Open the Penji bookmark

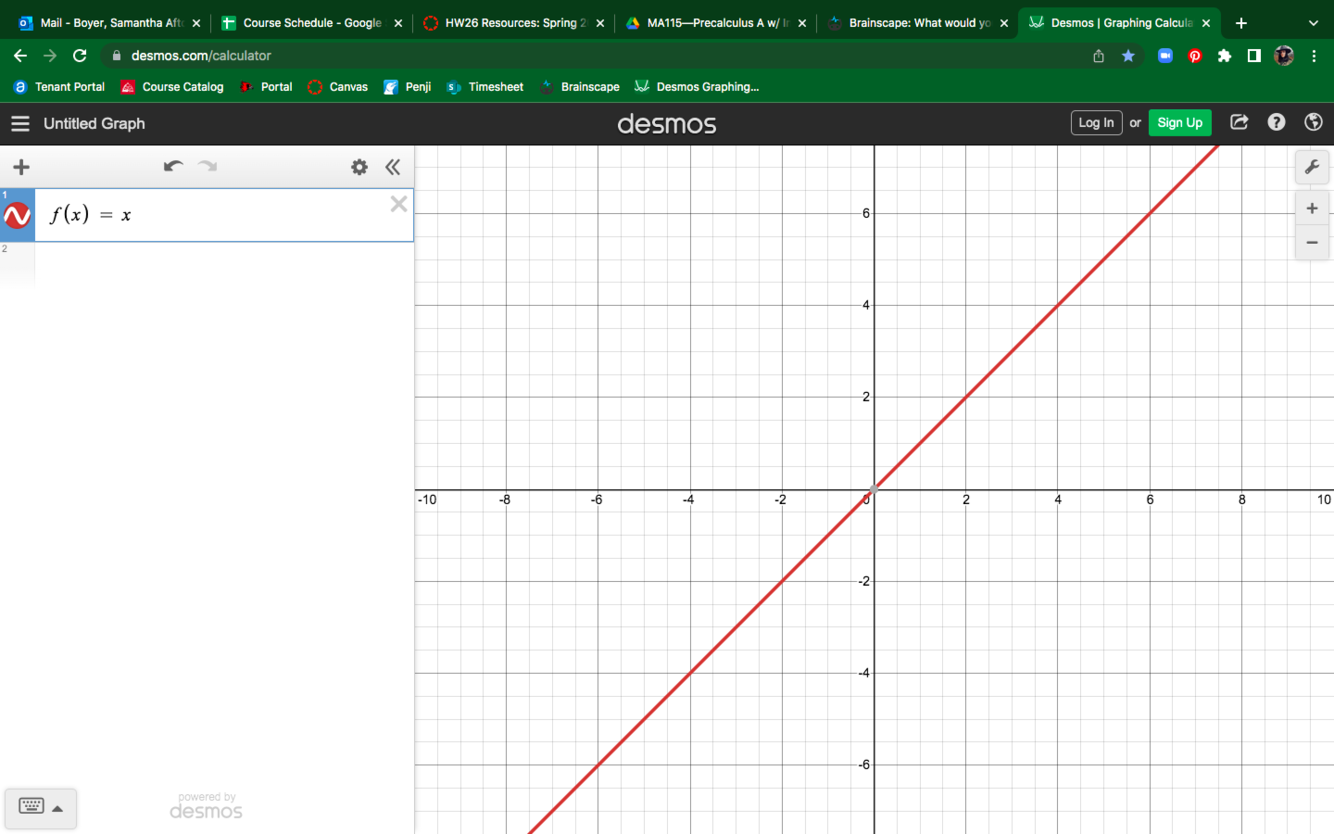coord(407,87)
